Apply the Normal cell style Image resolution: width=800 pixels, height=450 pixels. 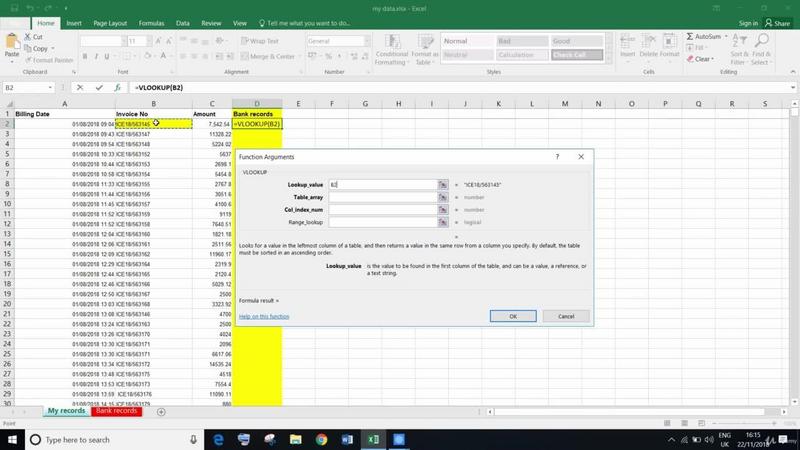[x=467, y=41]
